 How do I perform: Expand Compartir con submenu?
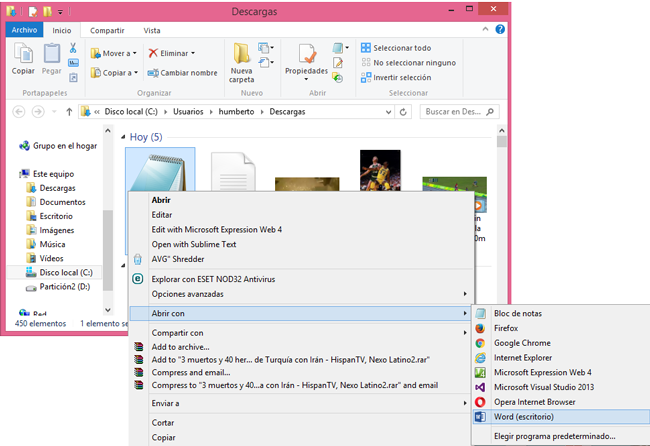301,333
